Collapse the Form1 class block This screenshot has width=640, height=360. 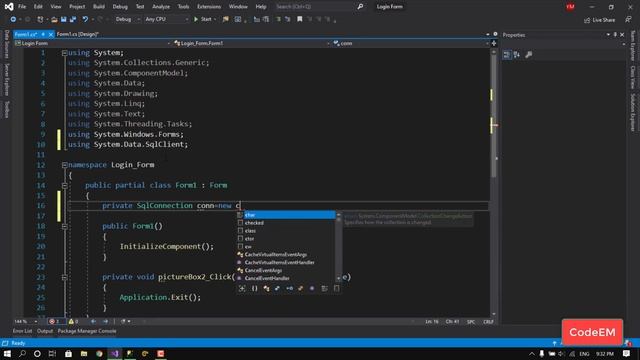64,185
